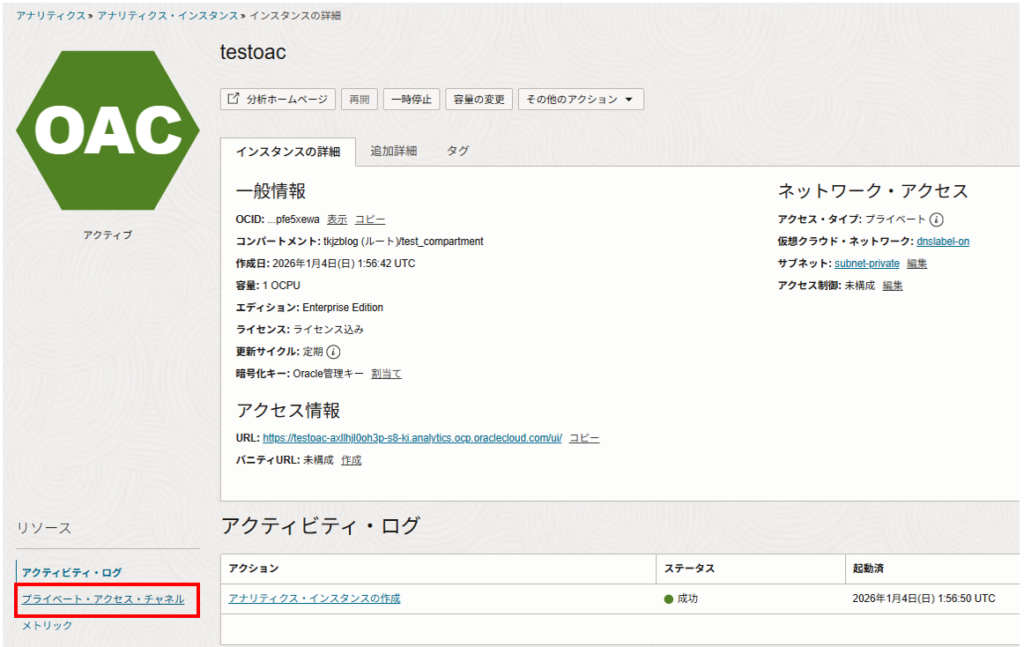Select メトリック in the resources list
This screenshot has height=647, width=1024.
[47, 626]
